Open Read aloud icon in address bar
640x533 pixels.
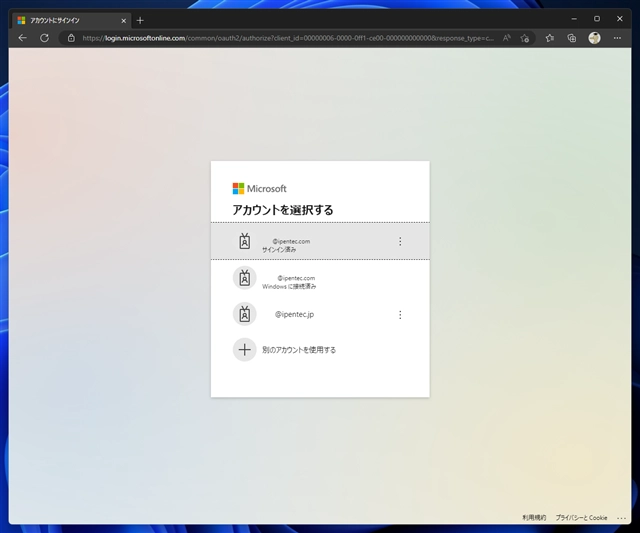[x=507, y=38]
